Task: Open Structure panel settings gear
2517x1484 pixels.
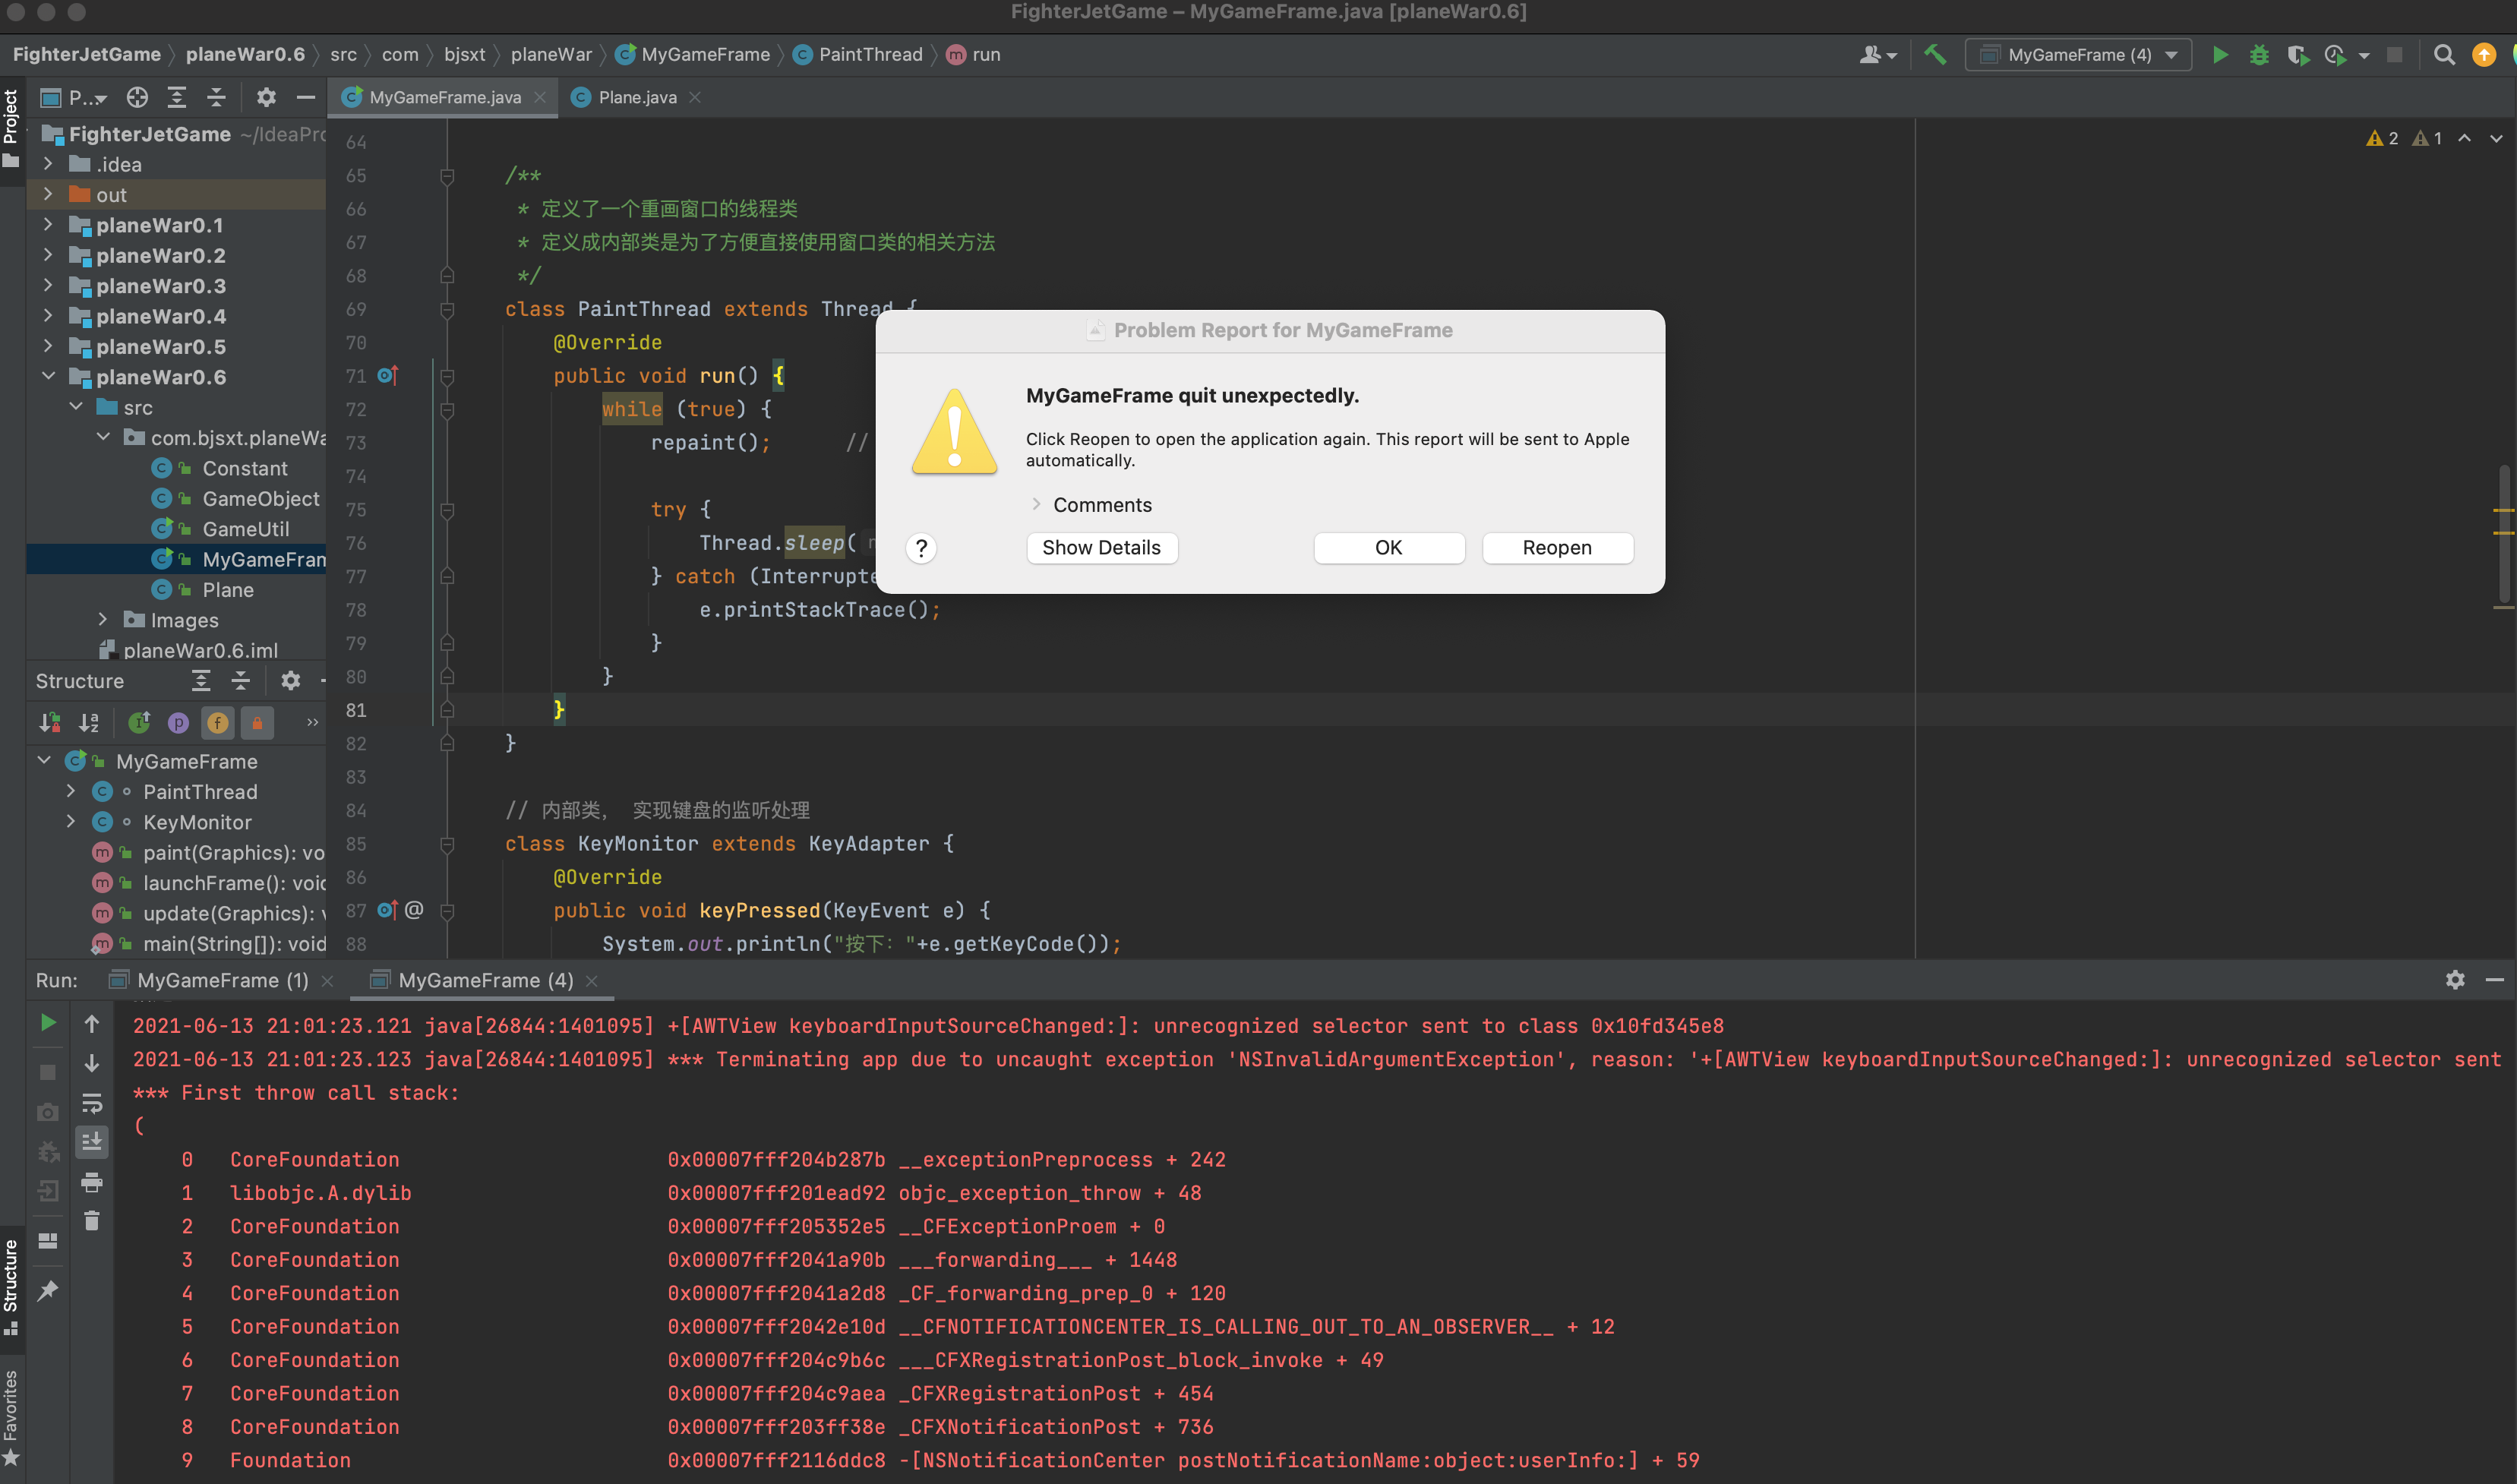Action: (290, 681)
